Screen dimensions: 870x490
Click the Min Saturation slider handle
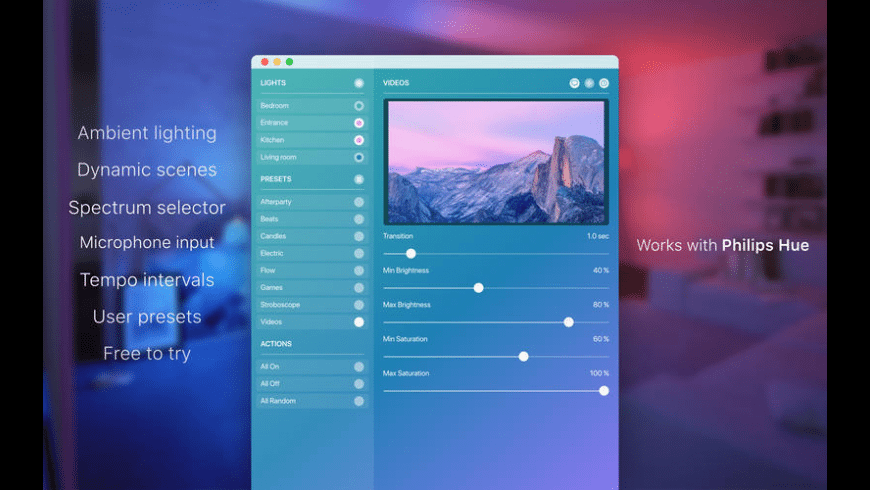point(523,357)
